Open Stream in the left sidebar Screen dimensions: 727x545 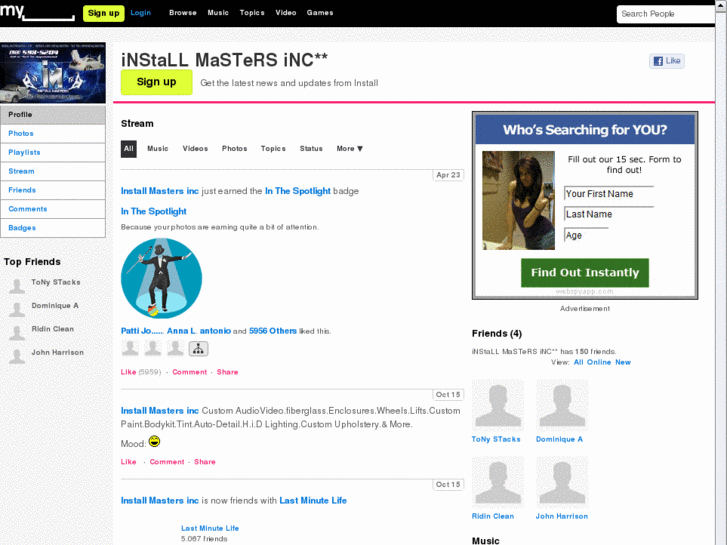click(53, 172)
